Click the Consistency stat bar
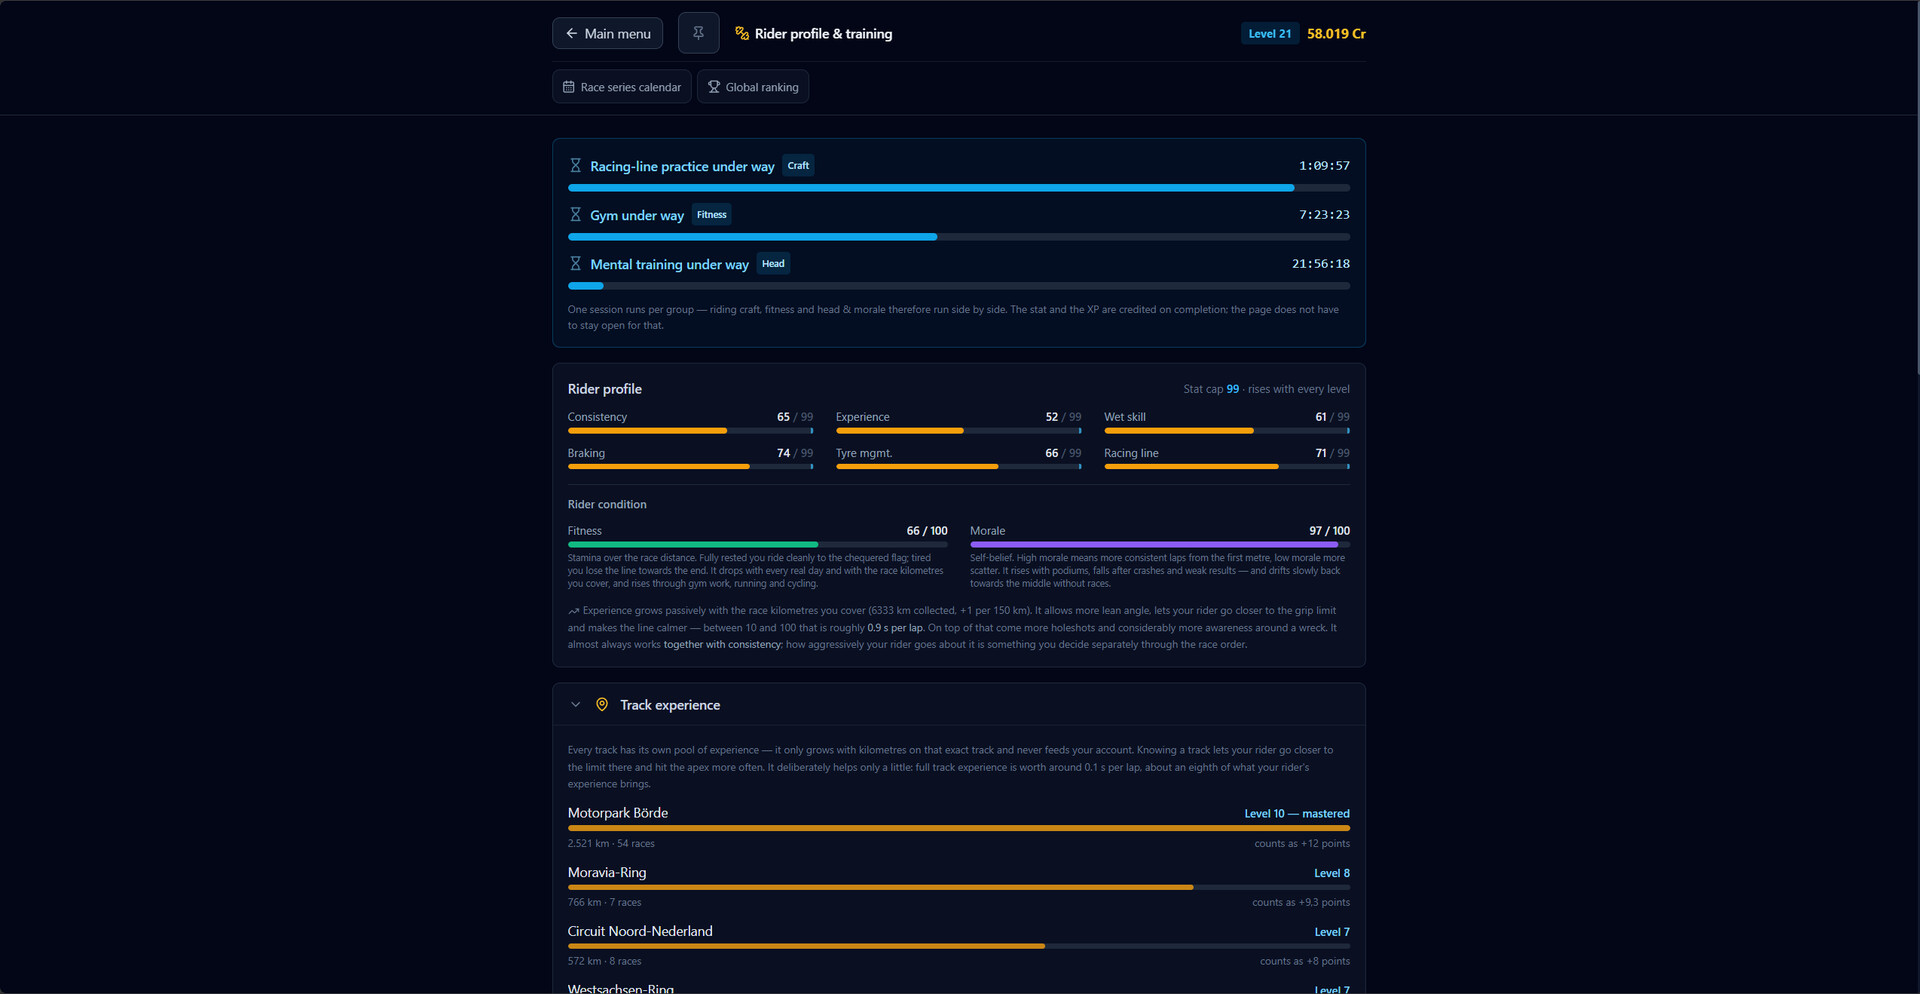The width and height of the screenshot is (1920, 994). [690, 431]
